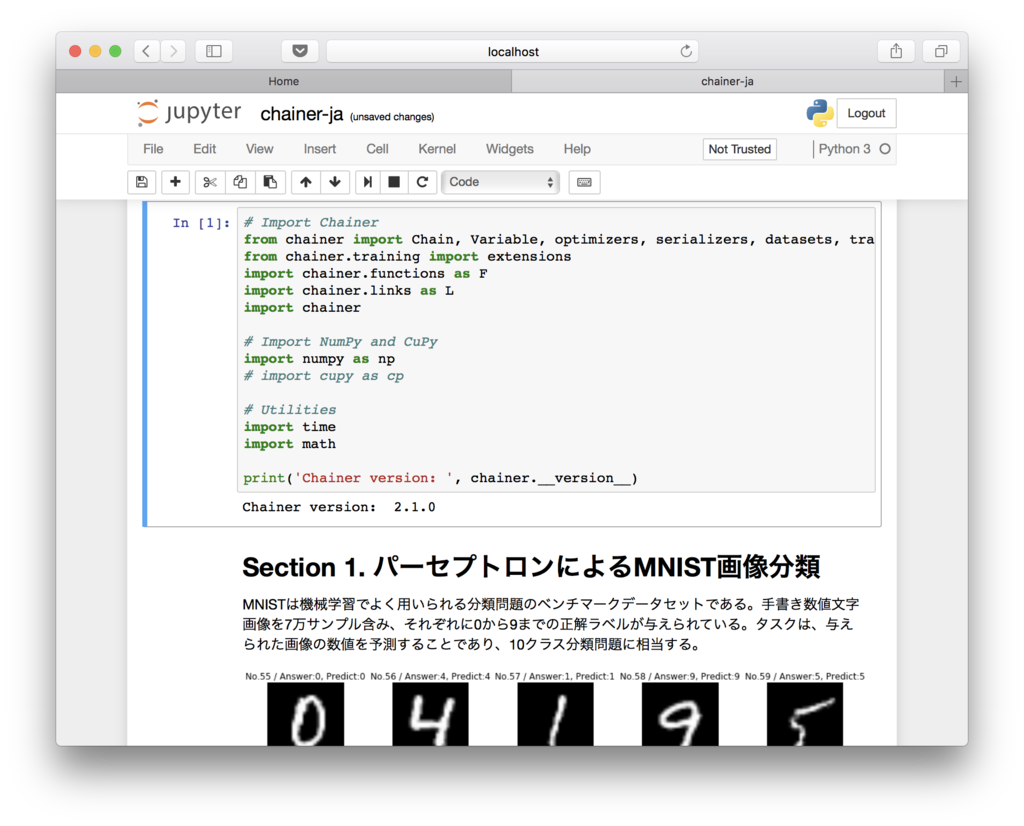This screenshot has width=1024, height=826.
Task: Paste cell below using clipboard icon
Action: pyautogui.click(x=270, y=182)
